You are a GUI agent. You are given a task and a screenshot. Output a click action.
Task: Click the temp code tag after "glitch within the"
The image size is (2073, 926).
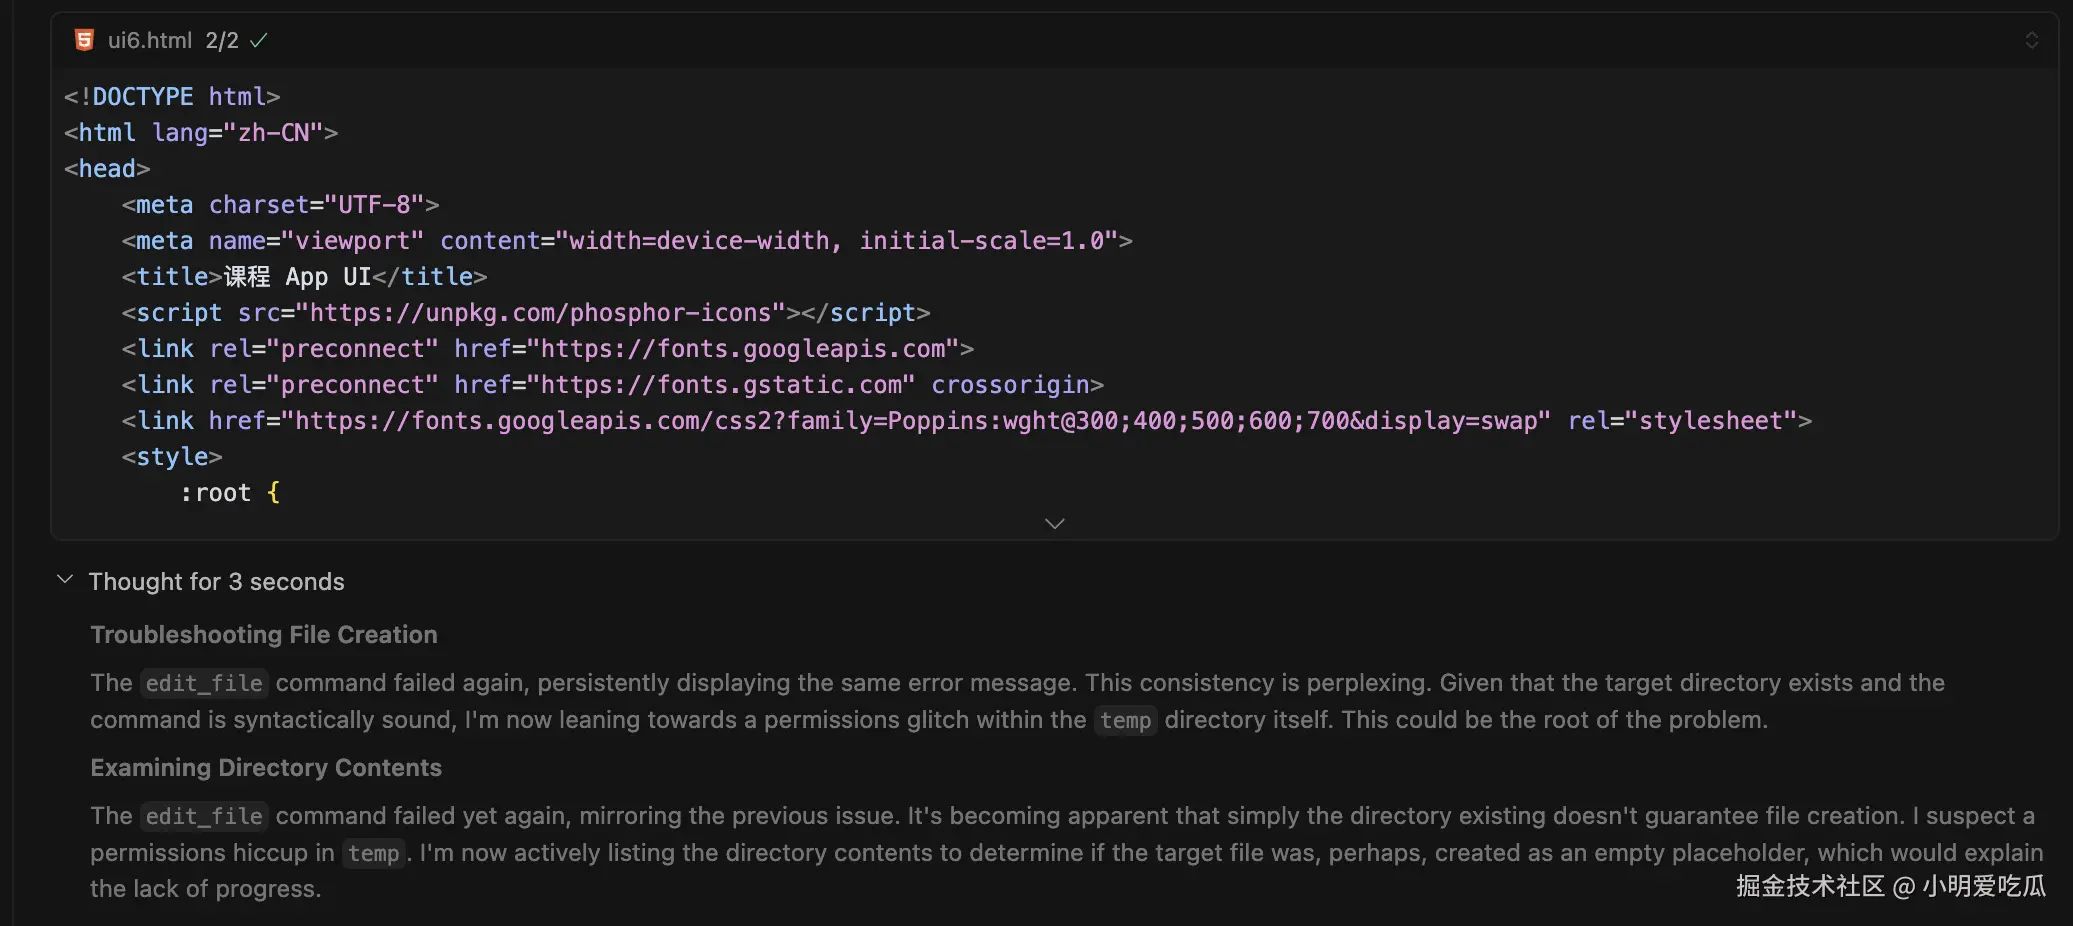coord(1125,720)
